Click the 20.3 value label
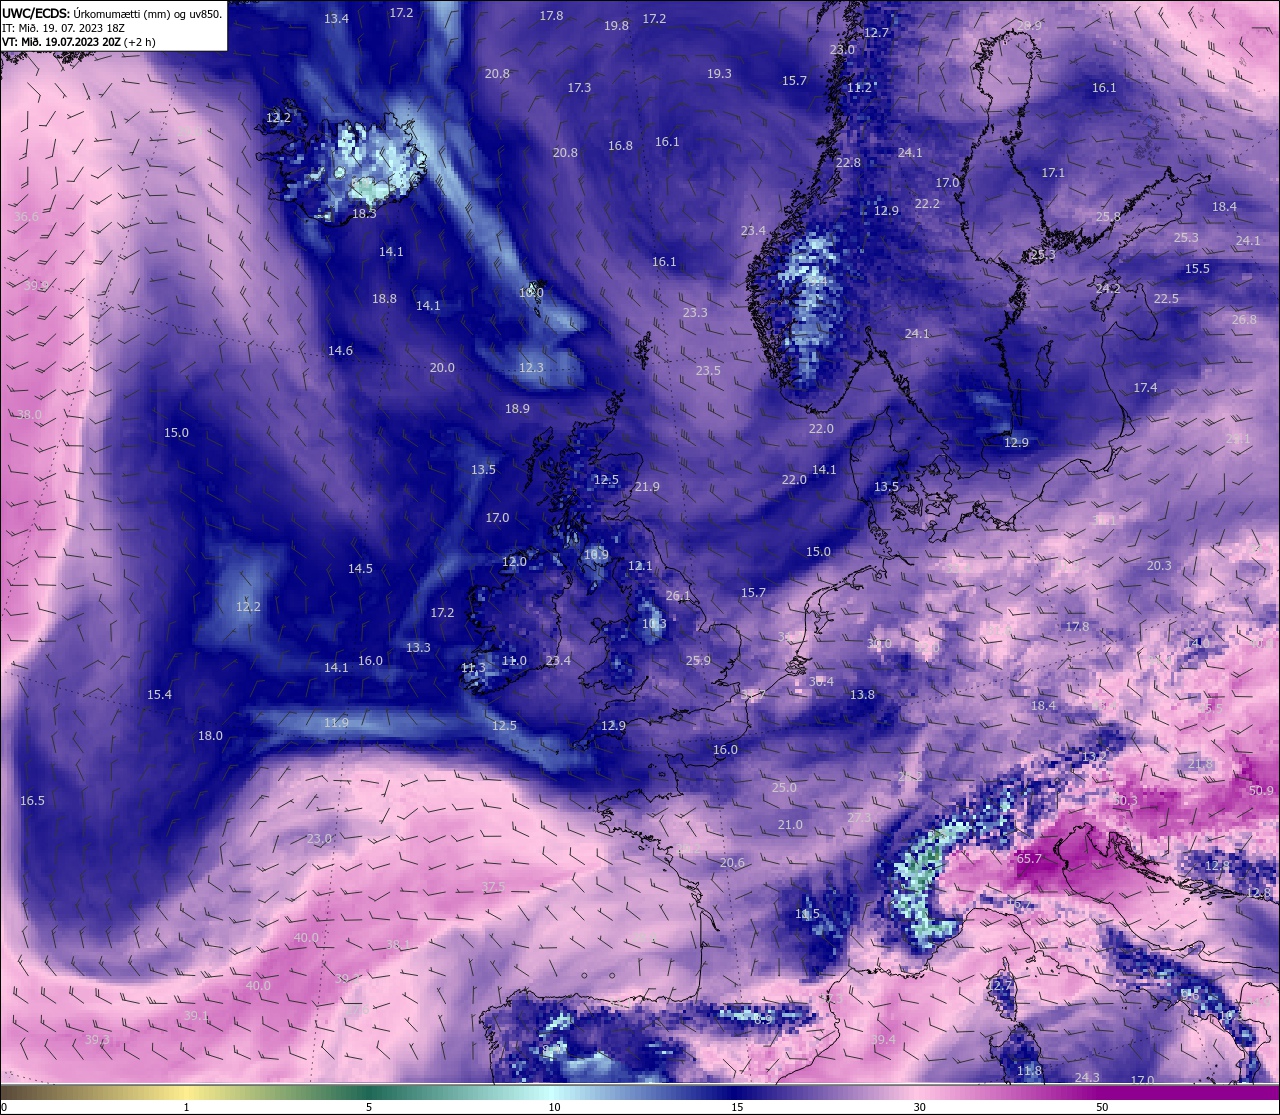Viewport: 1280px width, 1115px height. click(1159, 566)
